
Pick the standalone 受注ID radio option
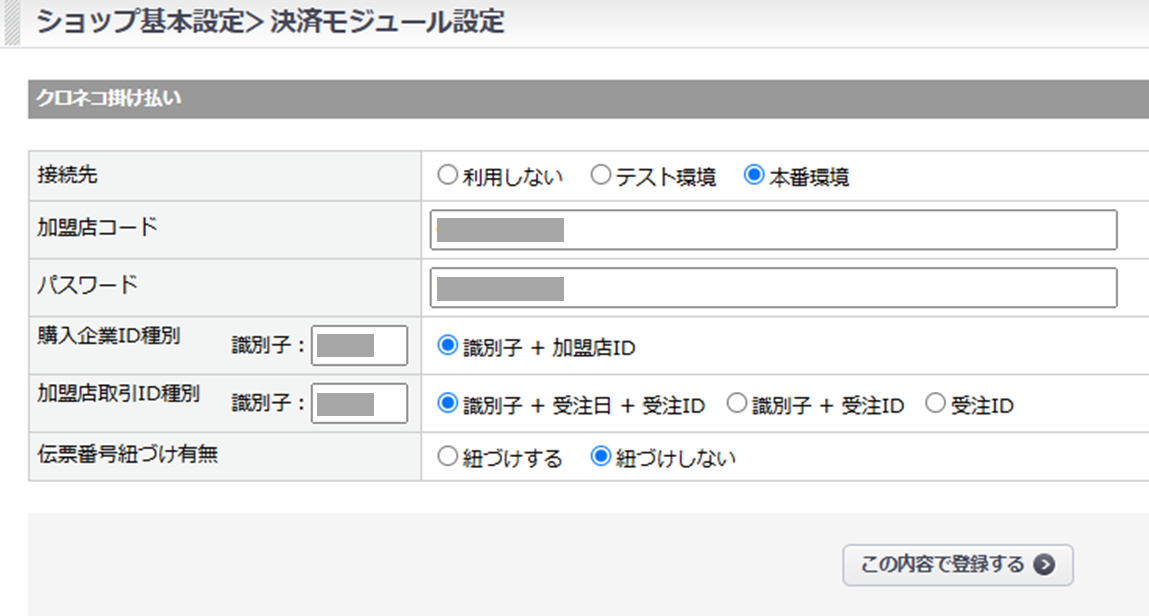(935, 405)
